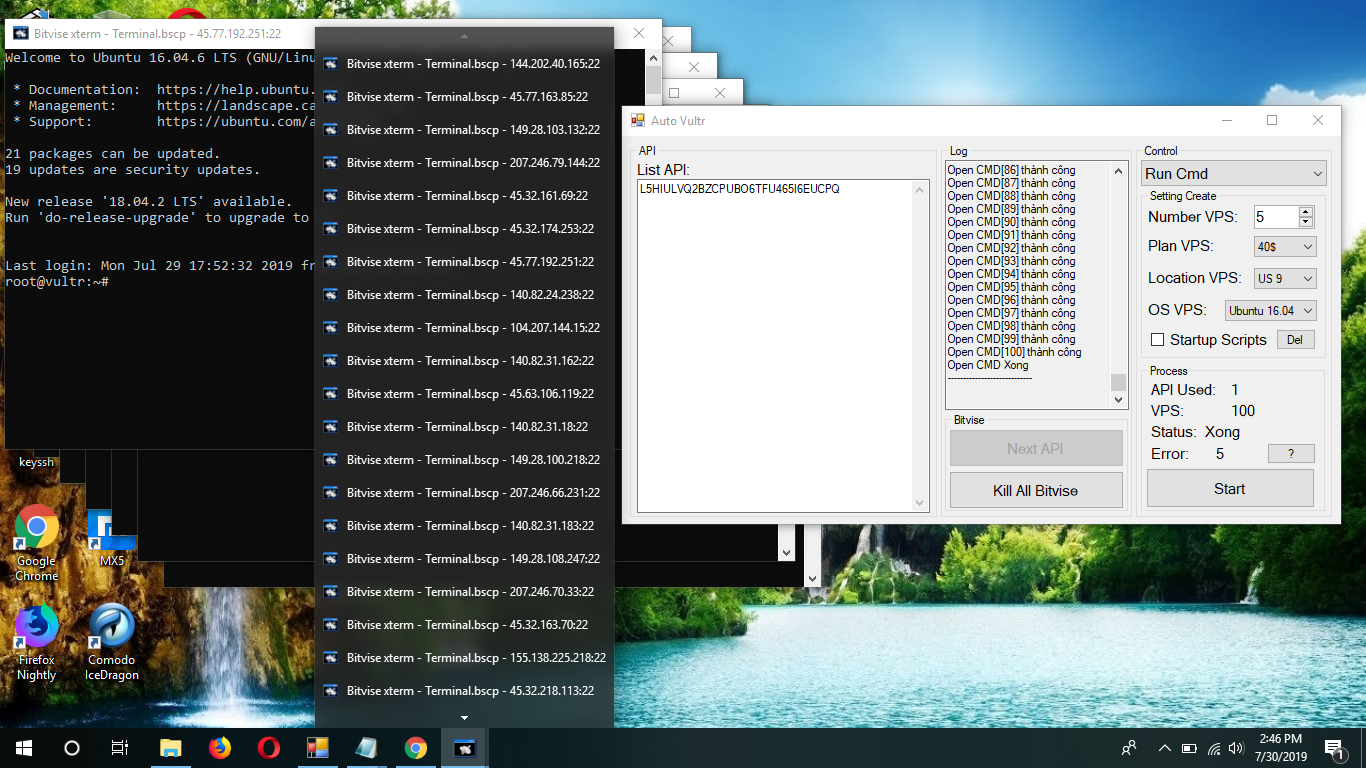Increase Number VPS with the up arrow
1366x768 pixels.
tap(1305, 212)
